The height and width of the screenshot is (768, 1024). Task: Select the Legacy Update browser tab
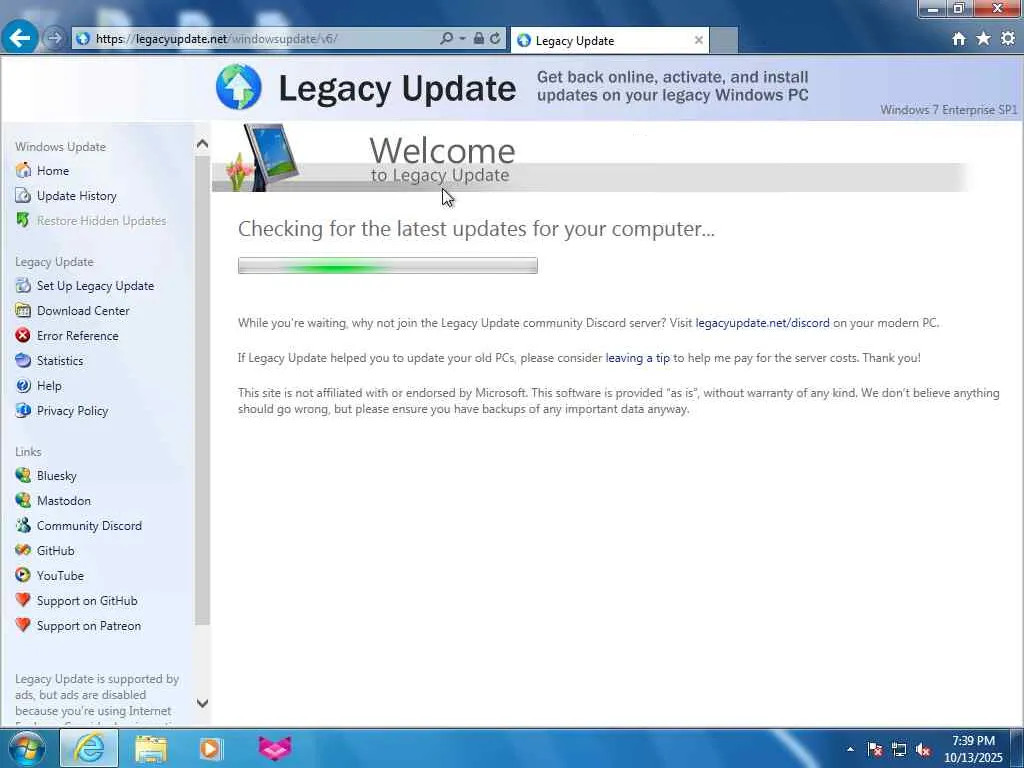tap(611, 40)
